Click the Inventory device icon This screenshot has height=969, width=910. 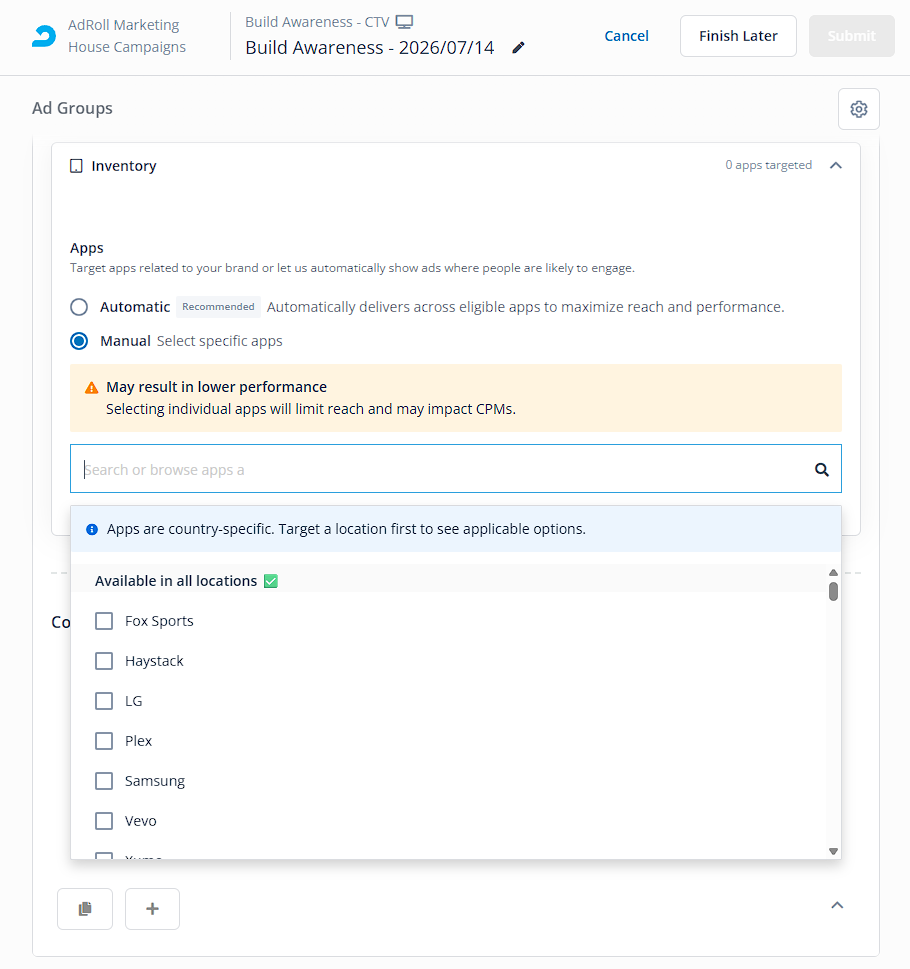click(76, 166)
